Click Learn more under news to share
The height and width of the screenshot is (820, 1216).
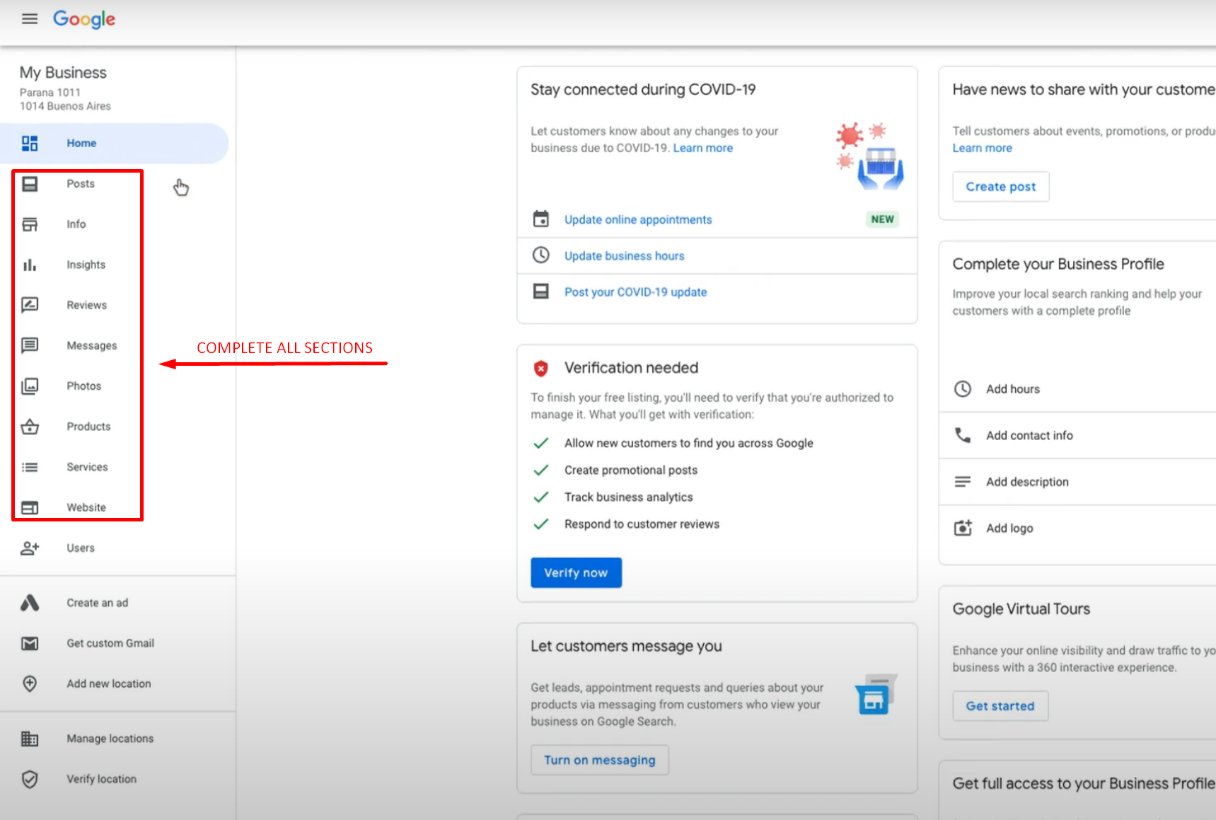point(982,148)
